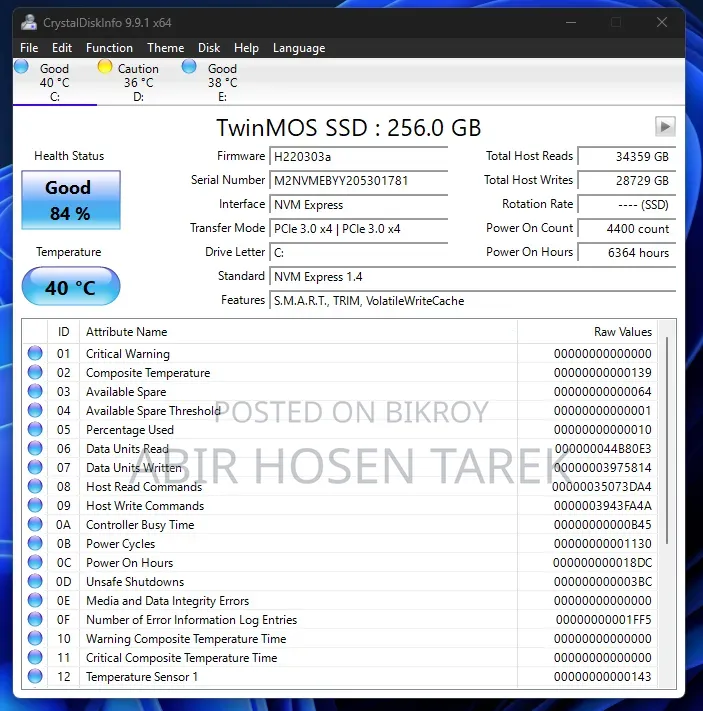Select the Unsafe Shutdowns attribute name
The height and width of the screenshot is (711, 703).
[x=135, y=582]
